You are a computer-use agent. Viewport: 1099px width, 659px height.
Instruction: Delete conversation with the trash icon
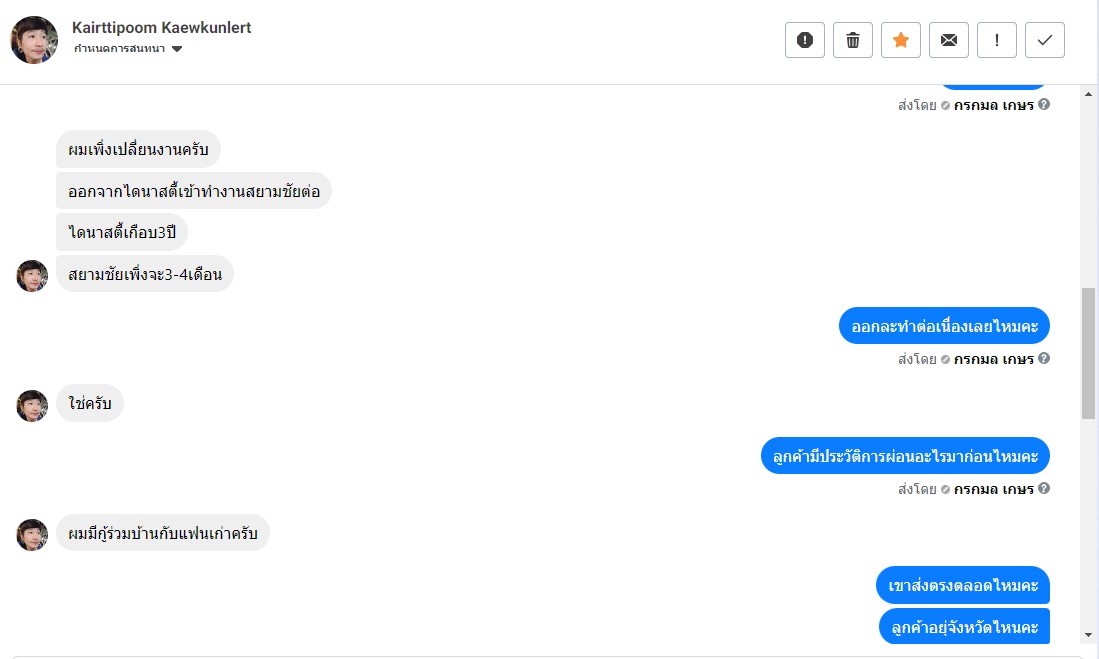[x=853, y=40]
